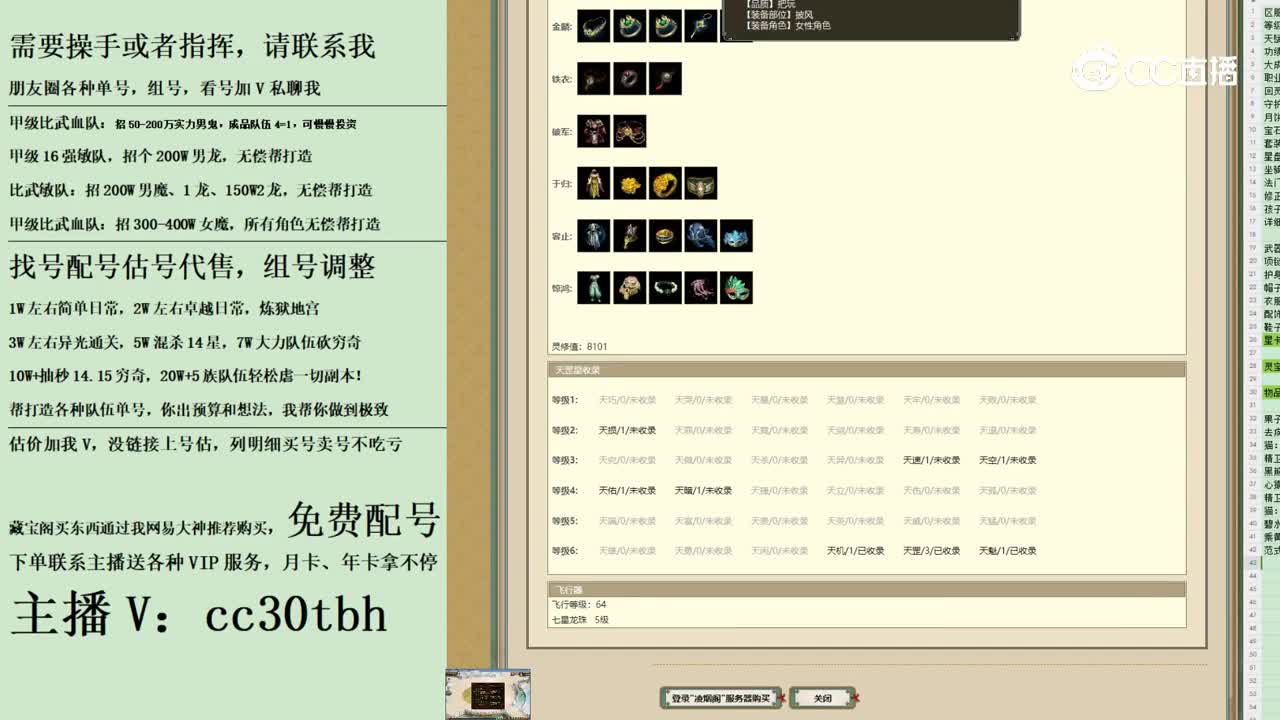Open the small game window thumbnail
This screenshot has height=720, width=1280.
[x=488, y=694]
